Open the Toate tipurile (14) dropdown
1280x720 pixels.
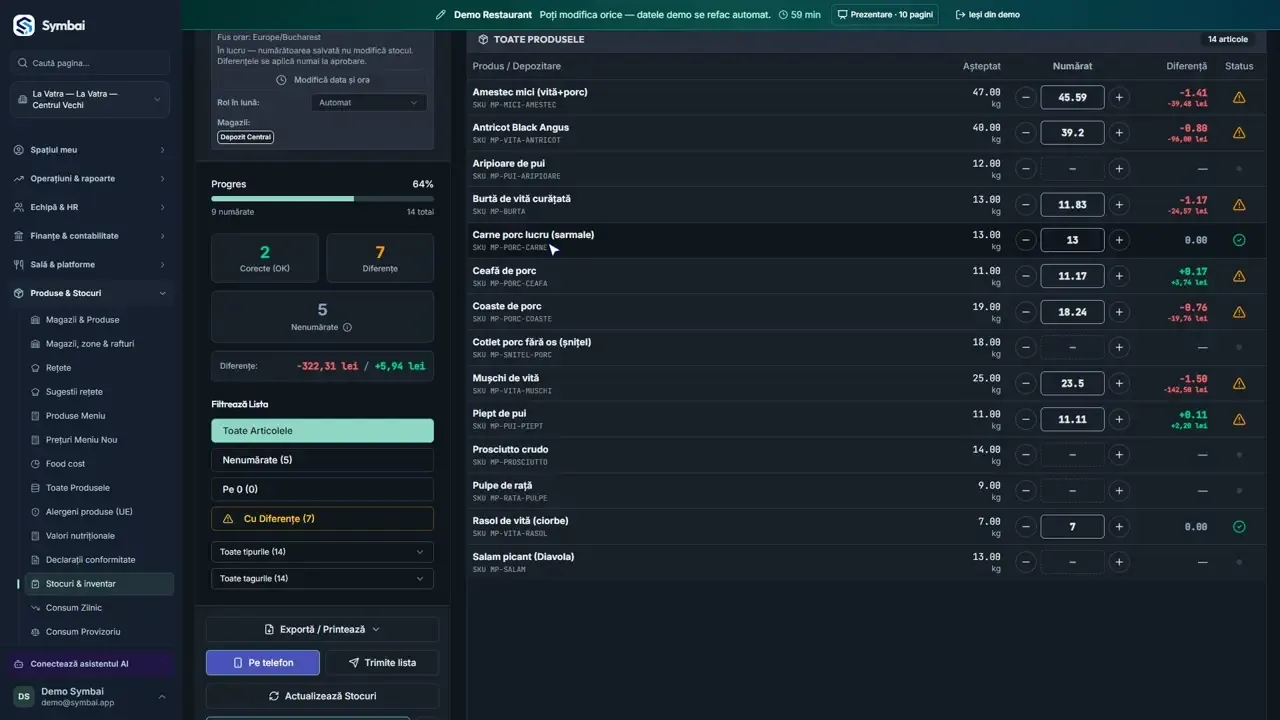(322, 552)
